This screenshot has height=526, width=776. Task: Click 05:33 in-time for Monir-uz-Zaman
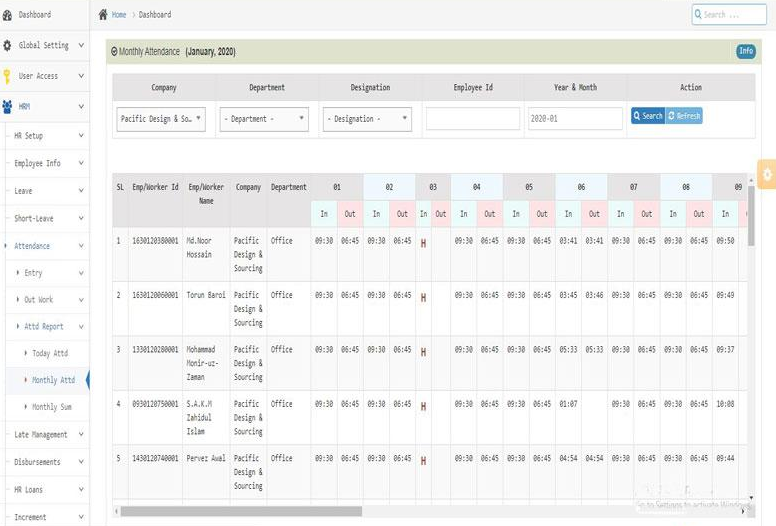pos(568,350)
